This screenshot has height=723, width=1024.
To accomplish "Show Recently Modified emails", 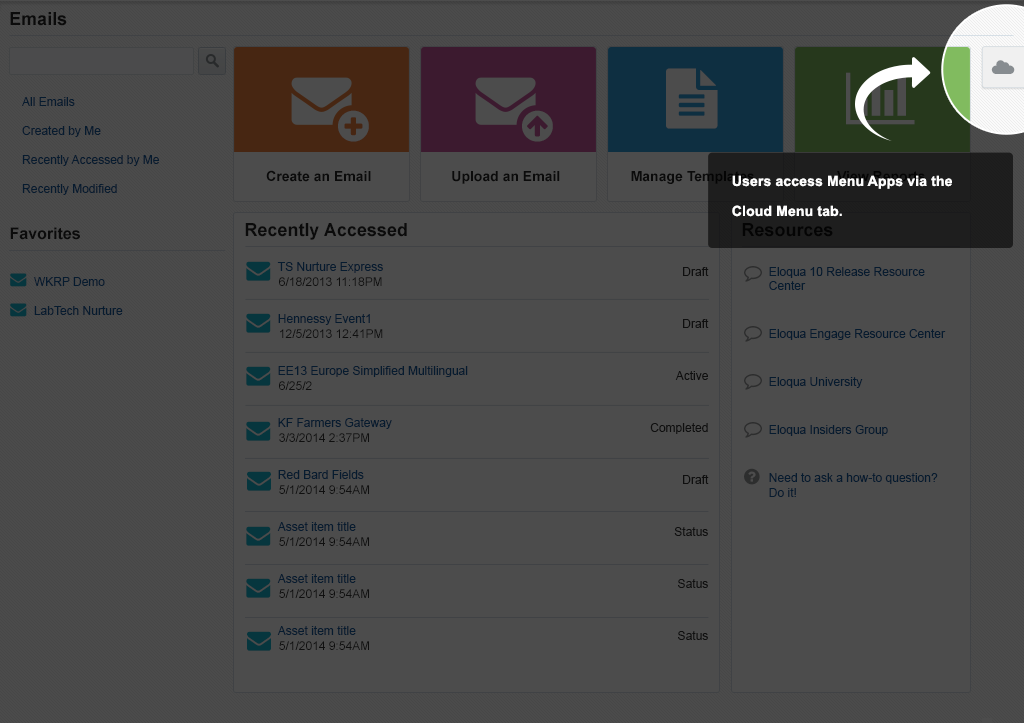I will (x=69, y=189).
